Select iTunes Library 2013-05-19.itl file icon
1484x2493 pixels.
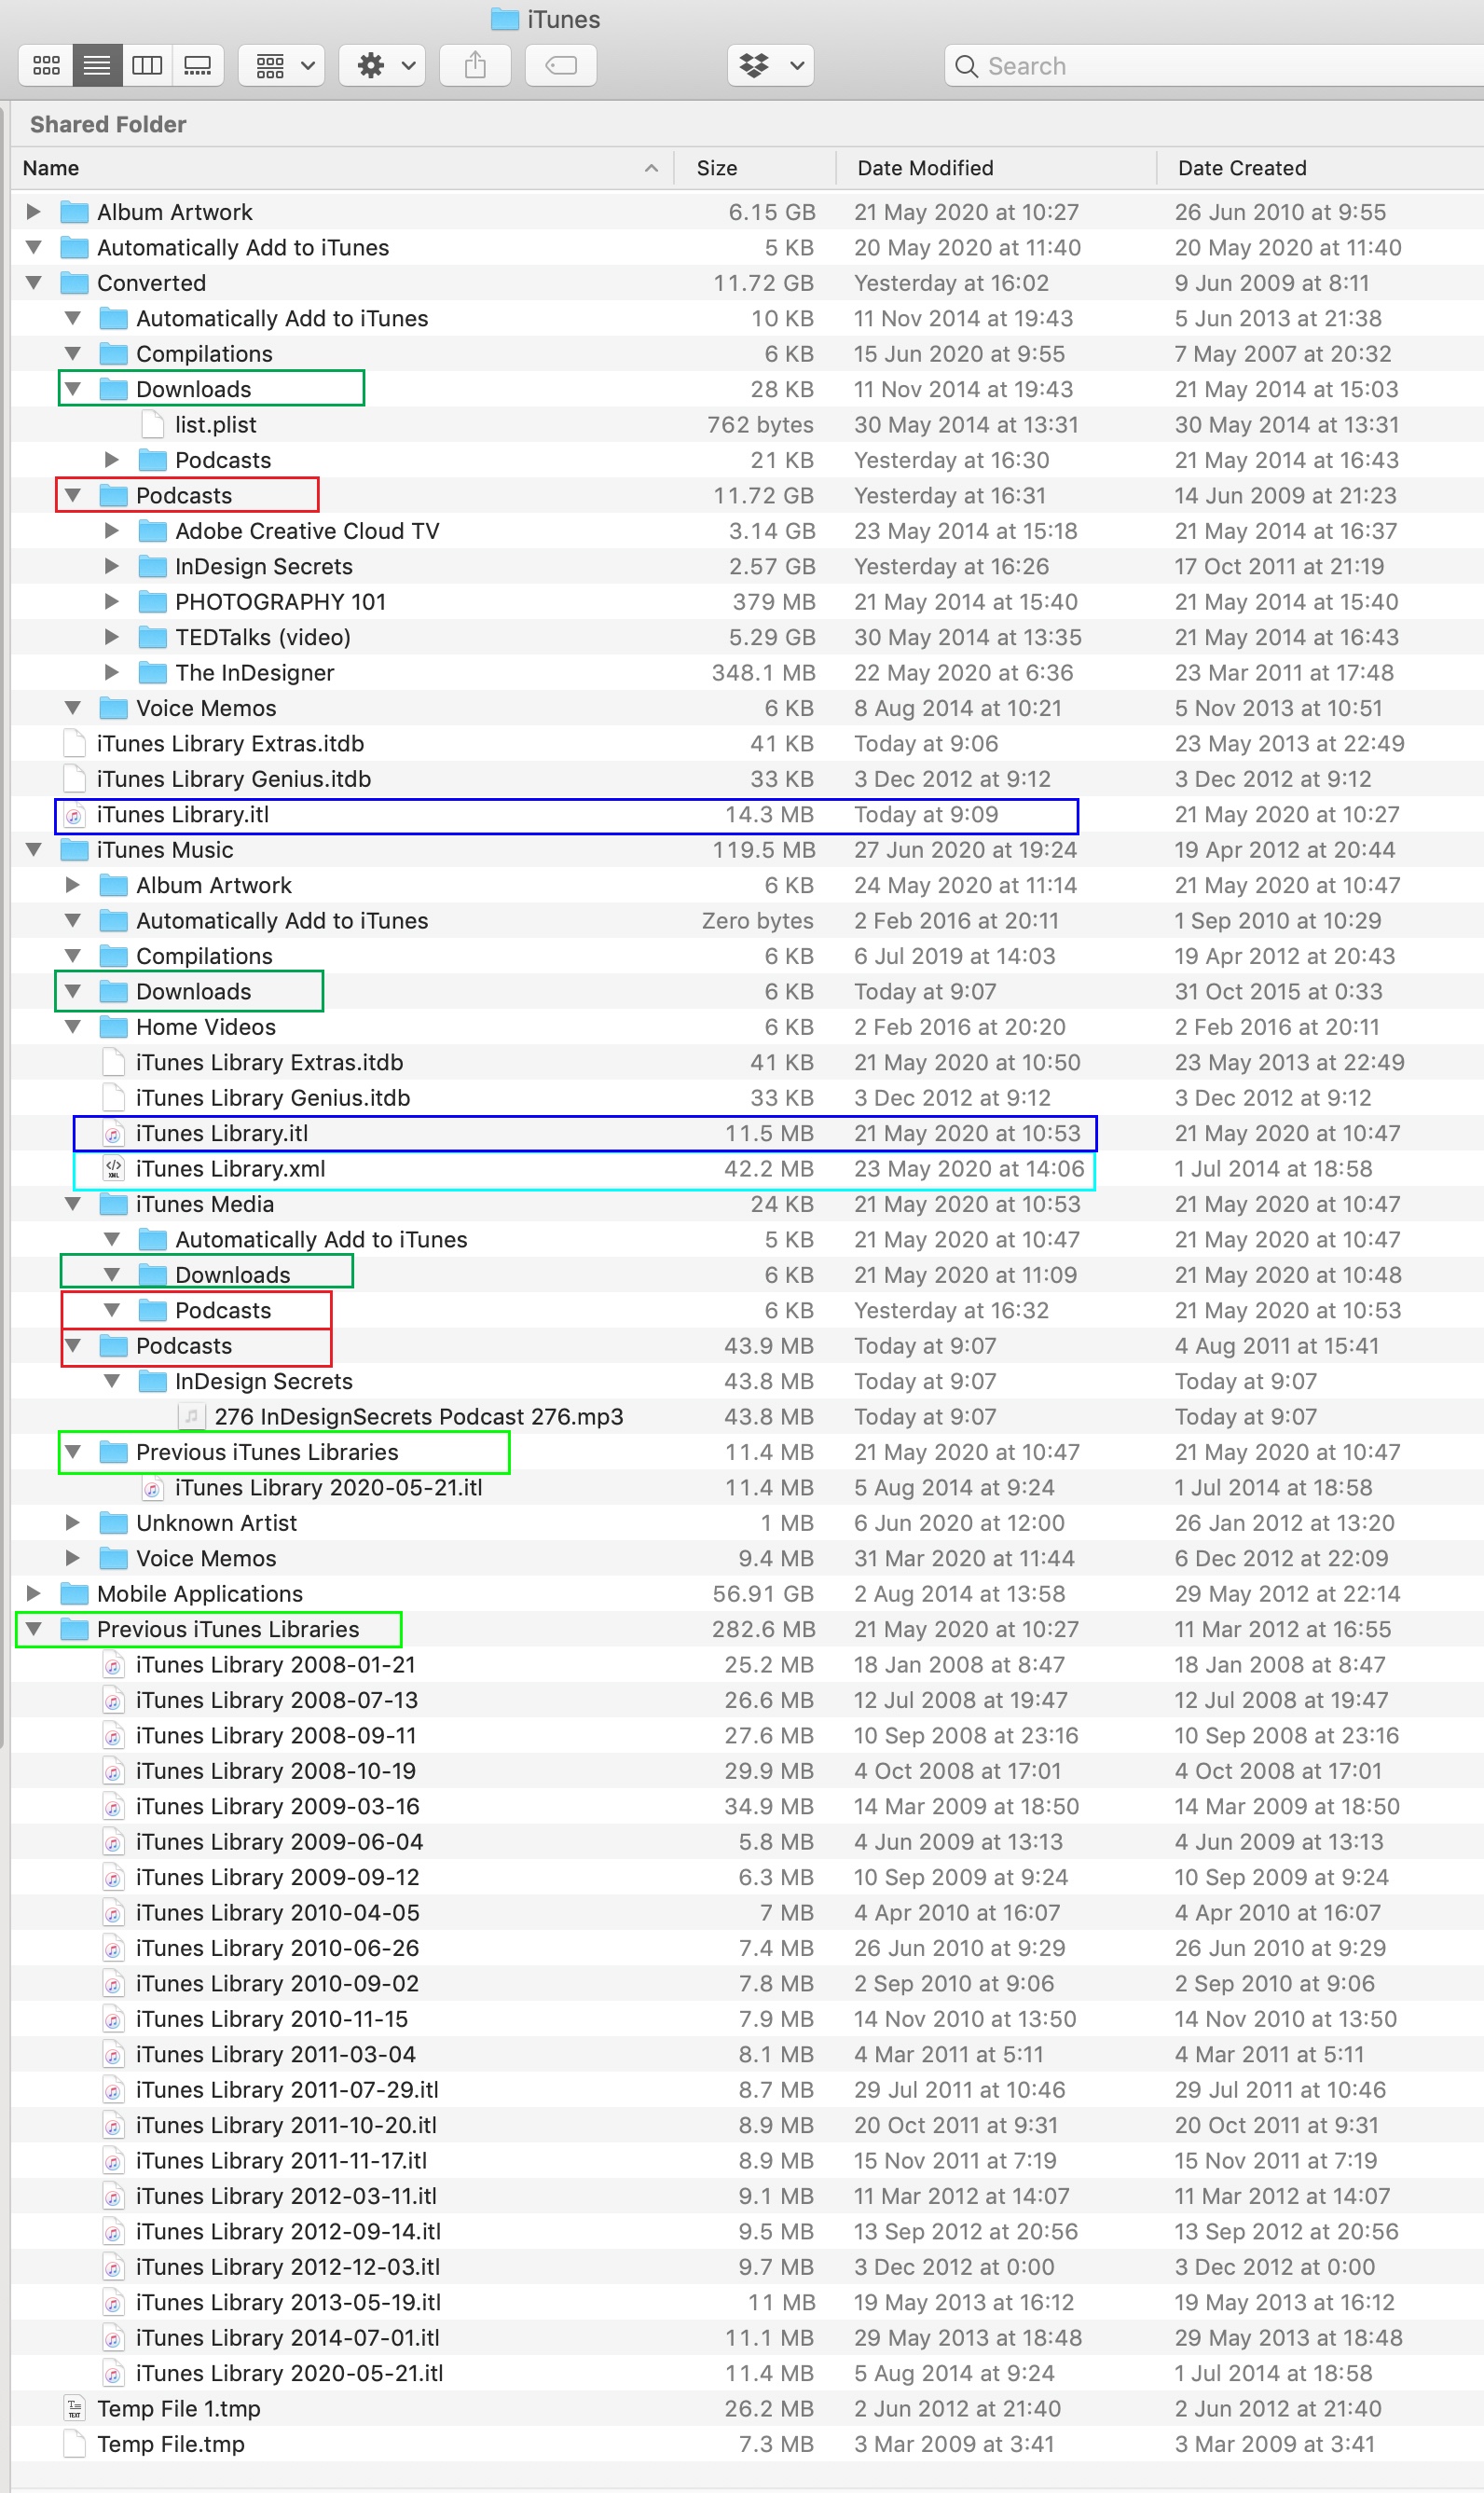click(x=114, y=2303)
